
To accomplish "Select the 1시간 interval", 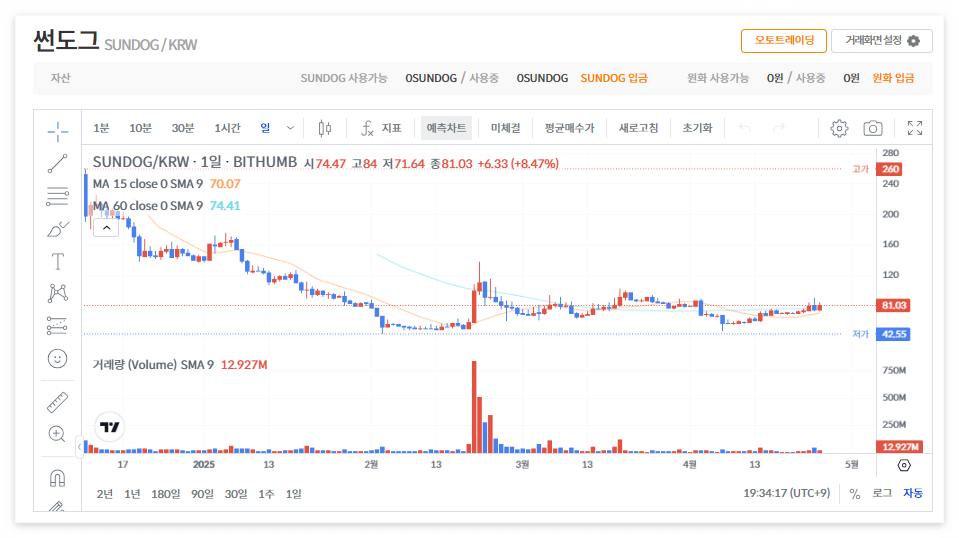I will click(228, 128).
